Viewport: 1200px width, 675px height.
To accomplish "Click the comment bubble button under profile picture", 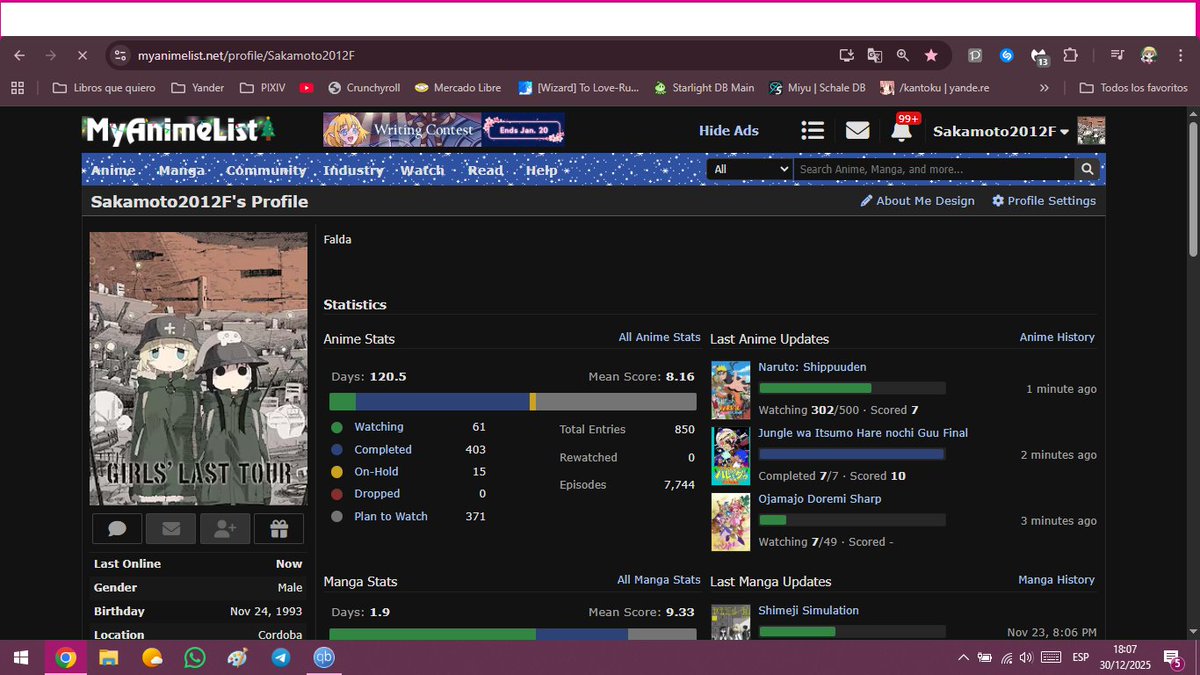I will tap(117, 528).
